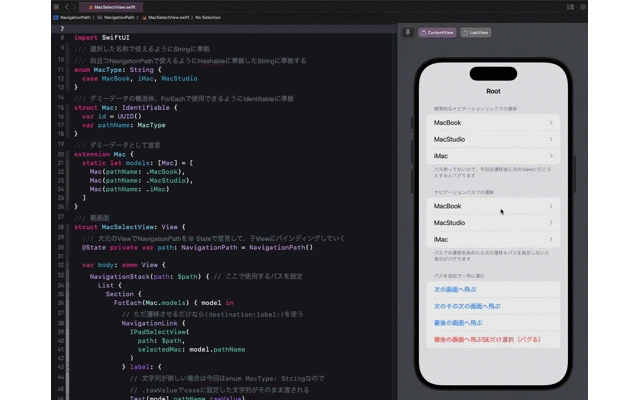Click IPadSelectView( code line

(160, 332)
